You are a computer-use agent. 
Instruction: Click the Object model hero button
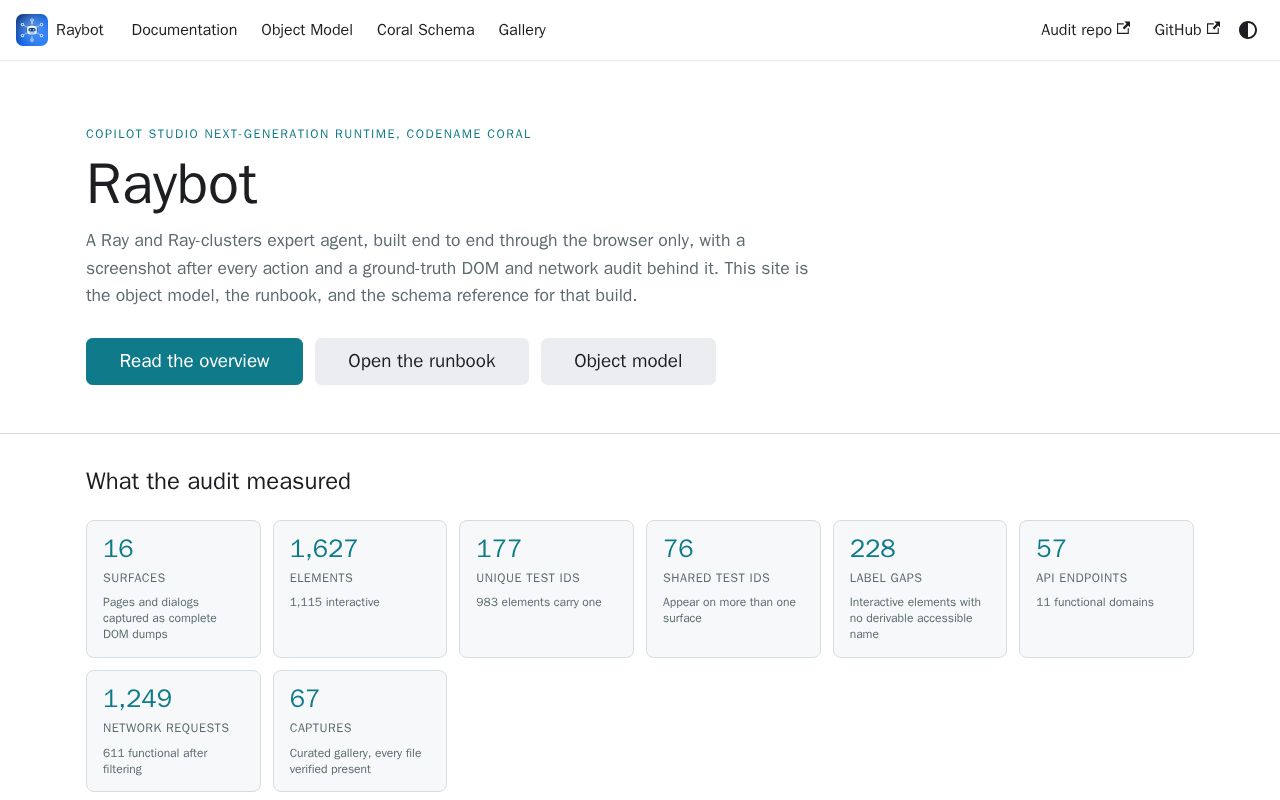pos(628,361)
